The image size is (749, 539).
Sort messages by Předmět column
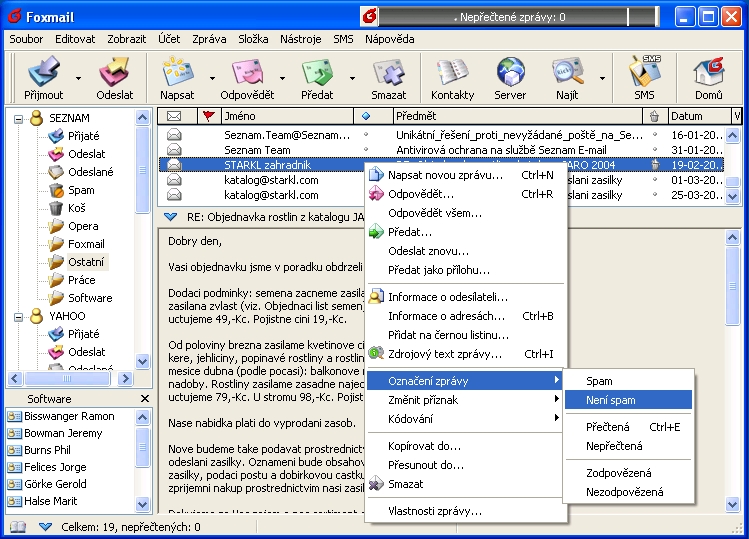point(517,116)
